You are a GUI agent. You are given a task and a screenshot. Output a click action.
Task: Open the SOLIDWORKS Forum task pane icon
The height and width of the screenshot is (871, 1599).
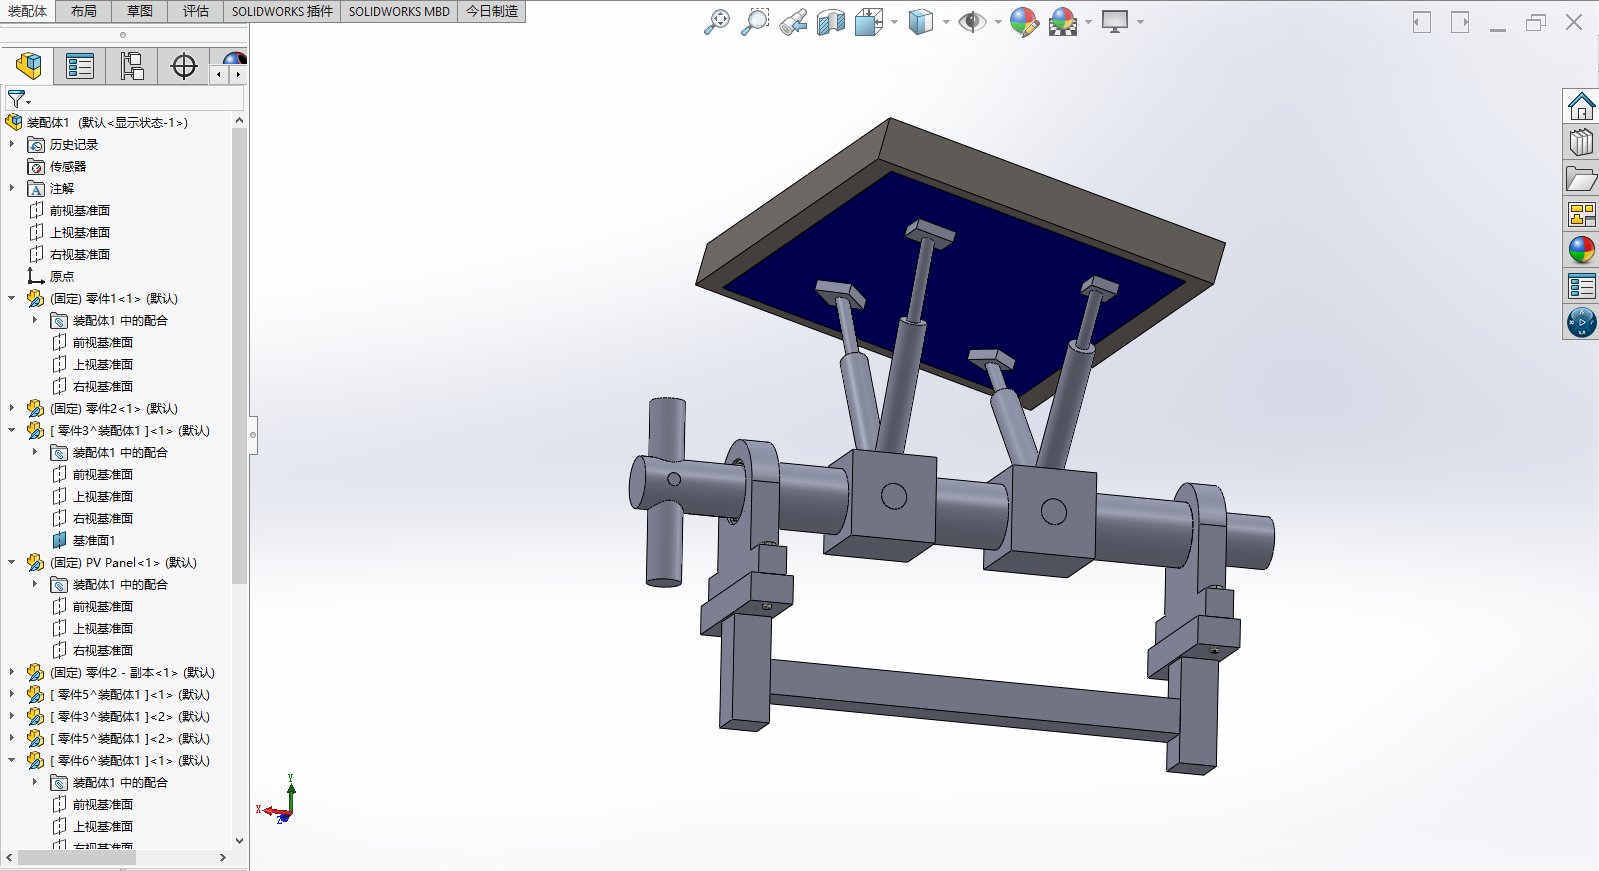[x=1581, y=322]
